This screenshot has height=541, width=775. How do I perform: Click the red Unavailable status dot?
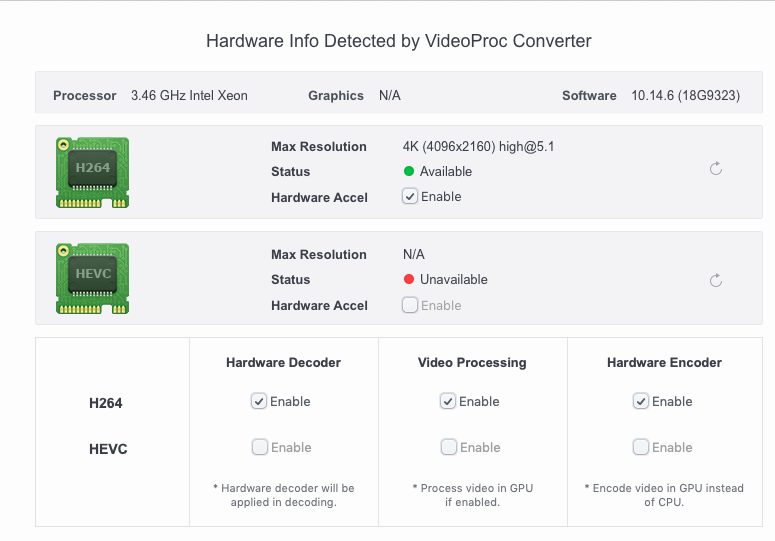(x=409, y=280)
